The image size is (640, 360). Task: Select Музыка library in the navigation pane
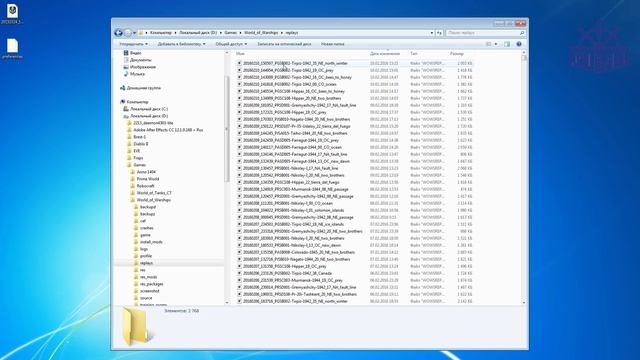coord(134,74)
